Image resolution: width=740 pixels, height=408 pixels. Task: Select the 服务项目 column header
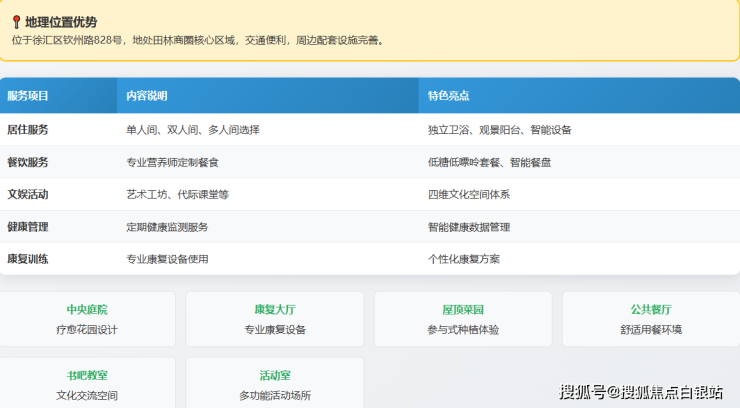[28, 96]
